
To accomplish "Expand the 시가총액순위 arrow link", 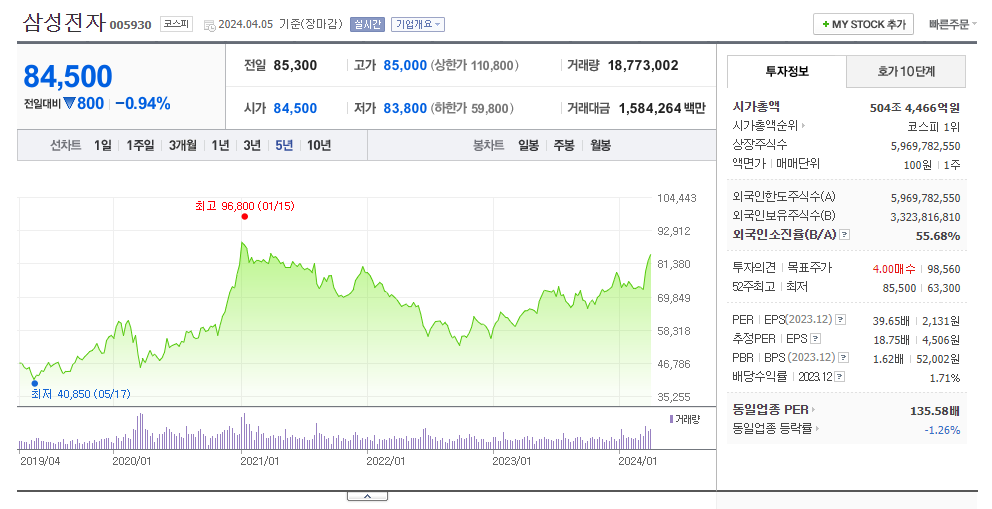I will coord(803,125).
